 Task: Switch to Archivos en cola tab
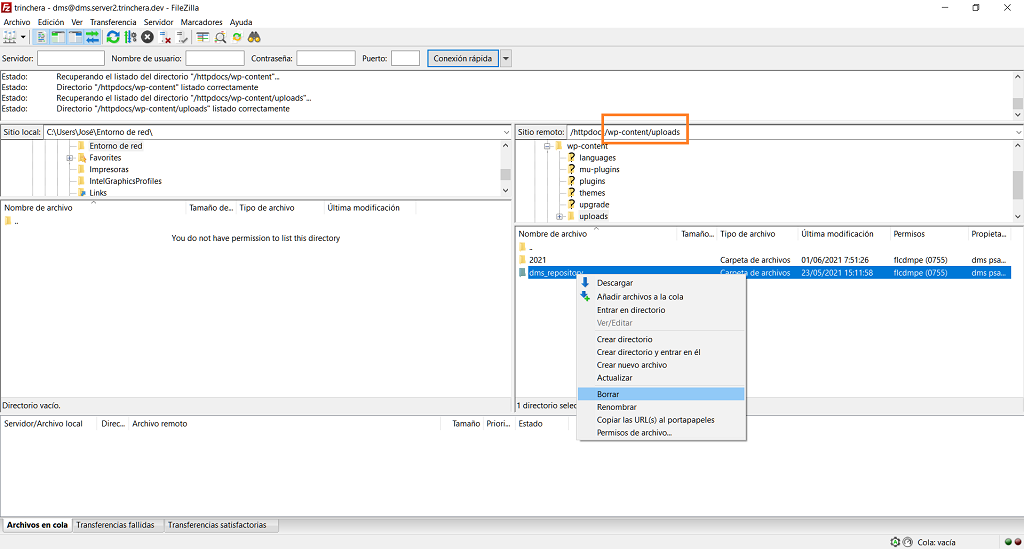37,525
